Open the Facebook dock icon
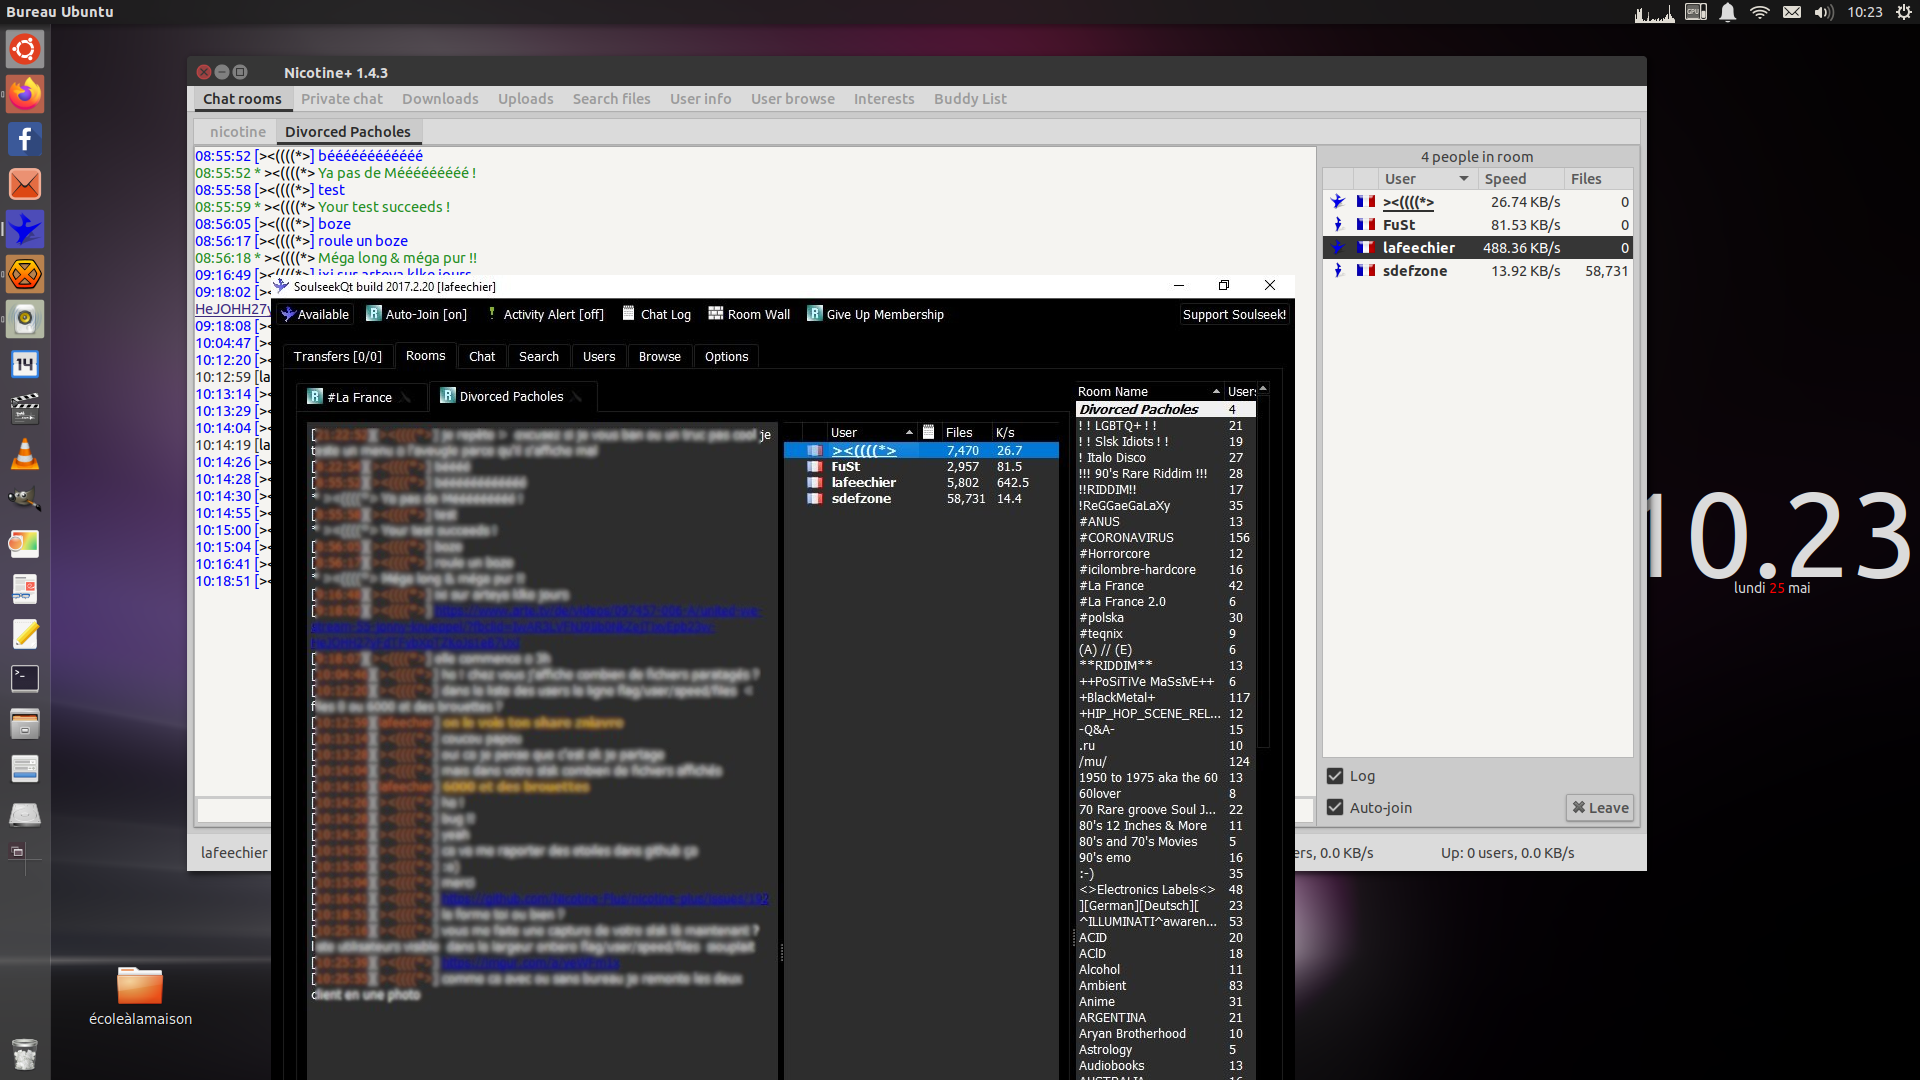 25,139
